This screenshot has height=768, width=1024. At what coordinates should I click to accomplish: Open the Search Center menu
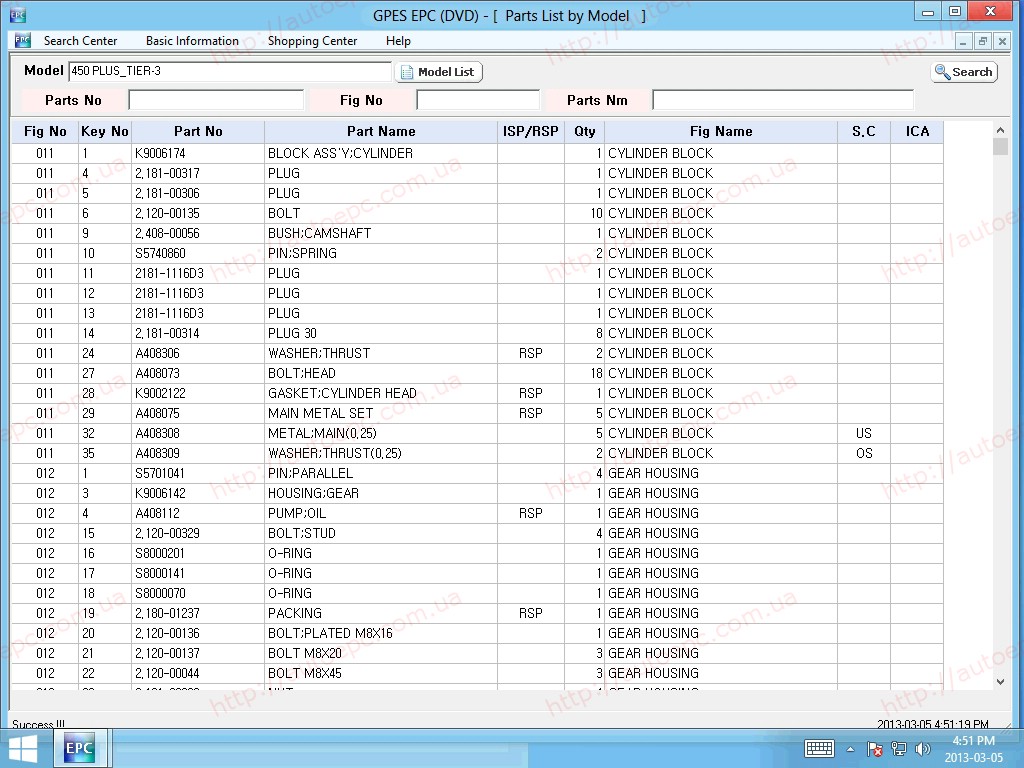pos(80,40)
